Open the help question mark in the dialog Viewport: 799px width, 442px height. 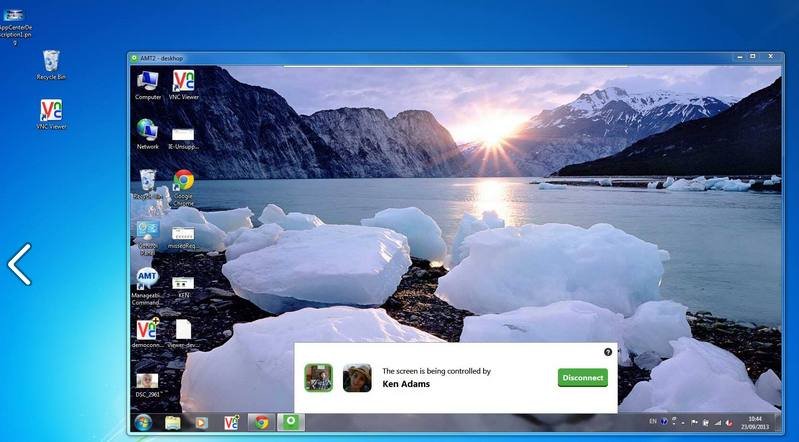click(x=607, y=352)
